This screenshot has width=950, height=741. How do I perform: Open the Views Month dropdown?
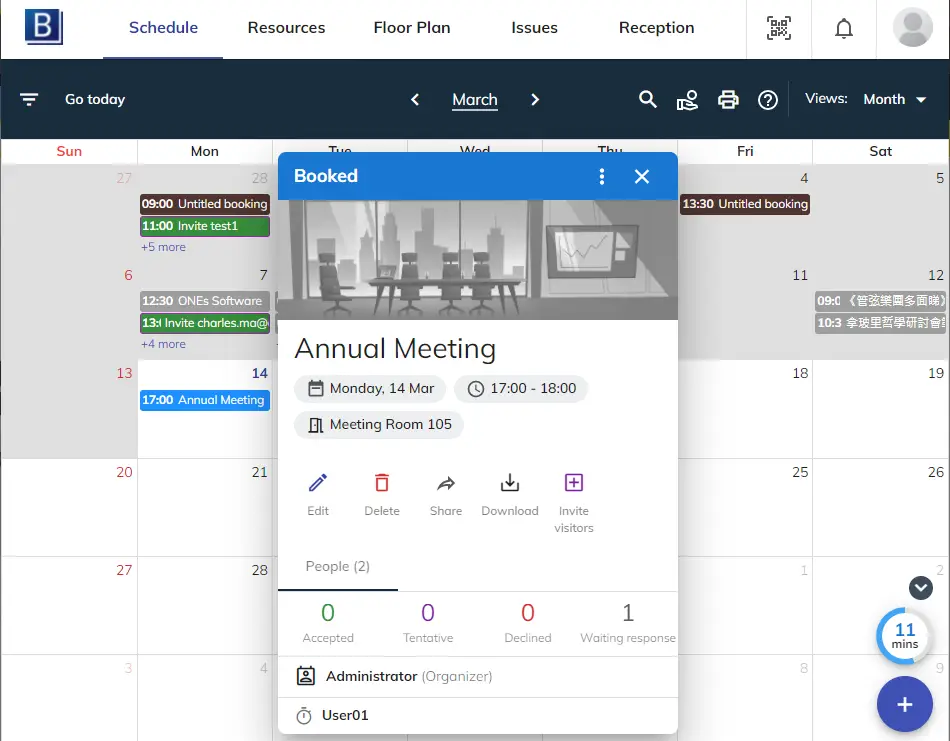click(x=893, y=99)
